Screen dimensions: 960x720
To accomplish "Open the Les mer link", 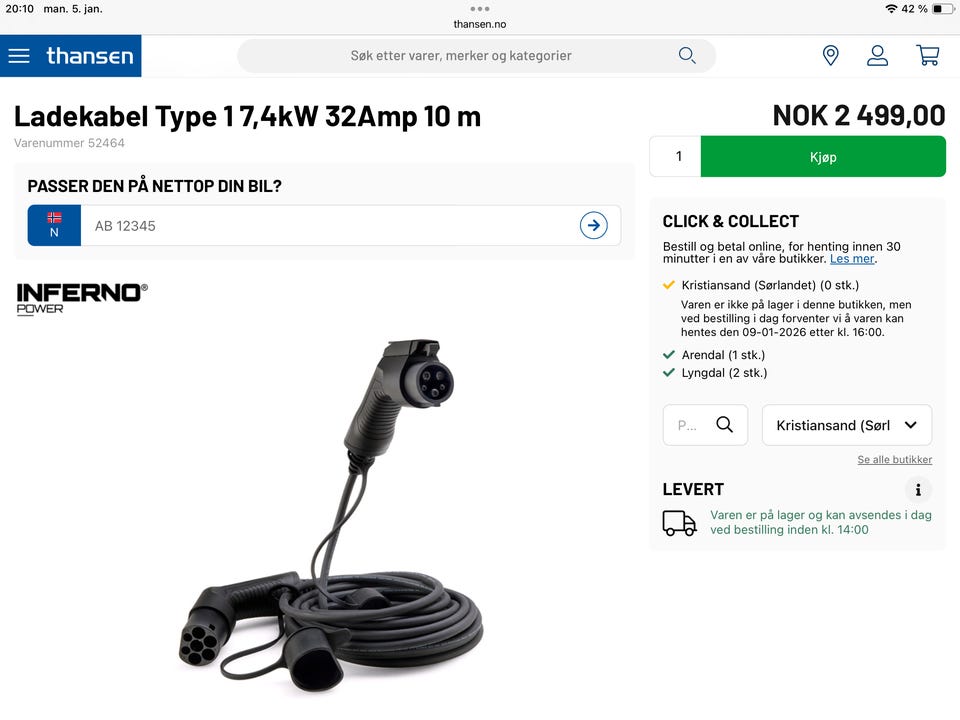I will [852, 259].
